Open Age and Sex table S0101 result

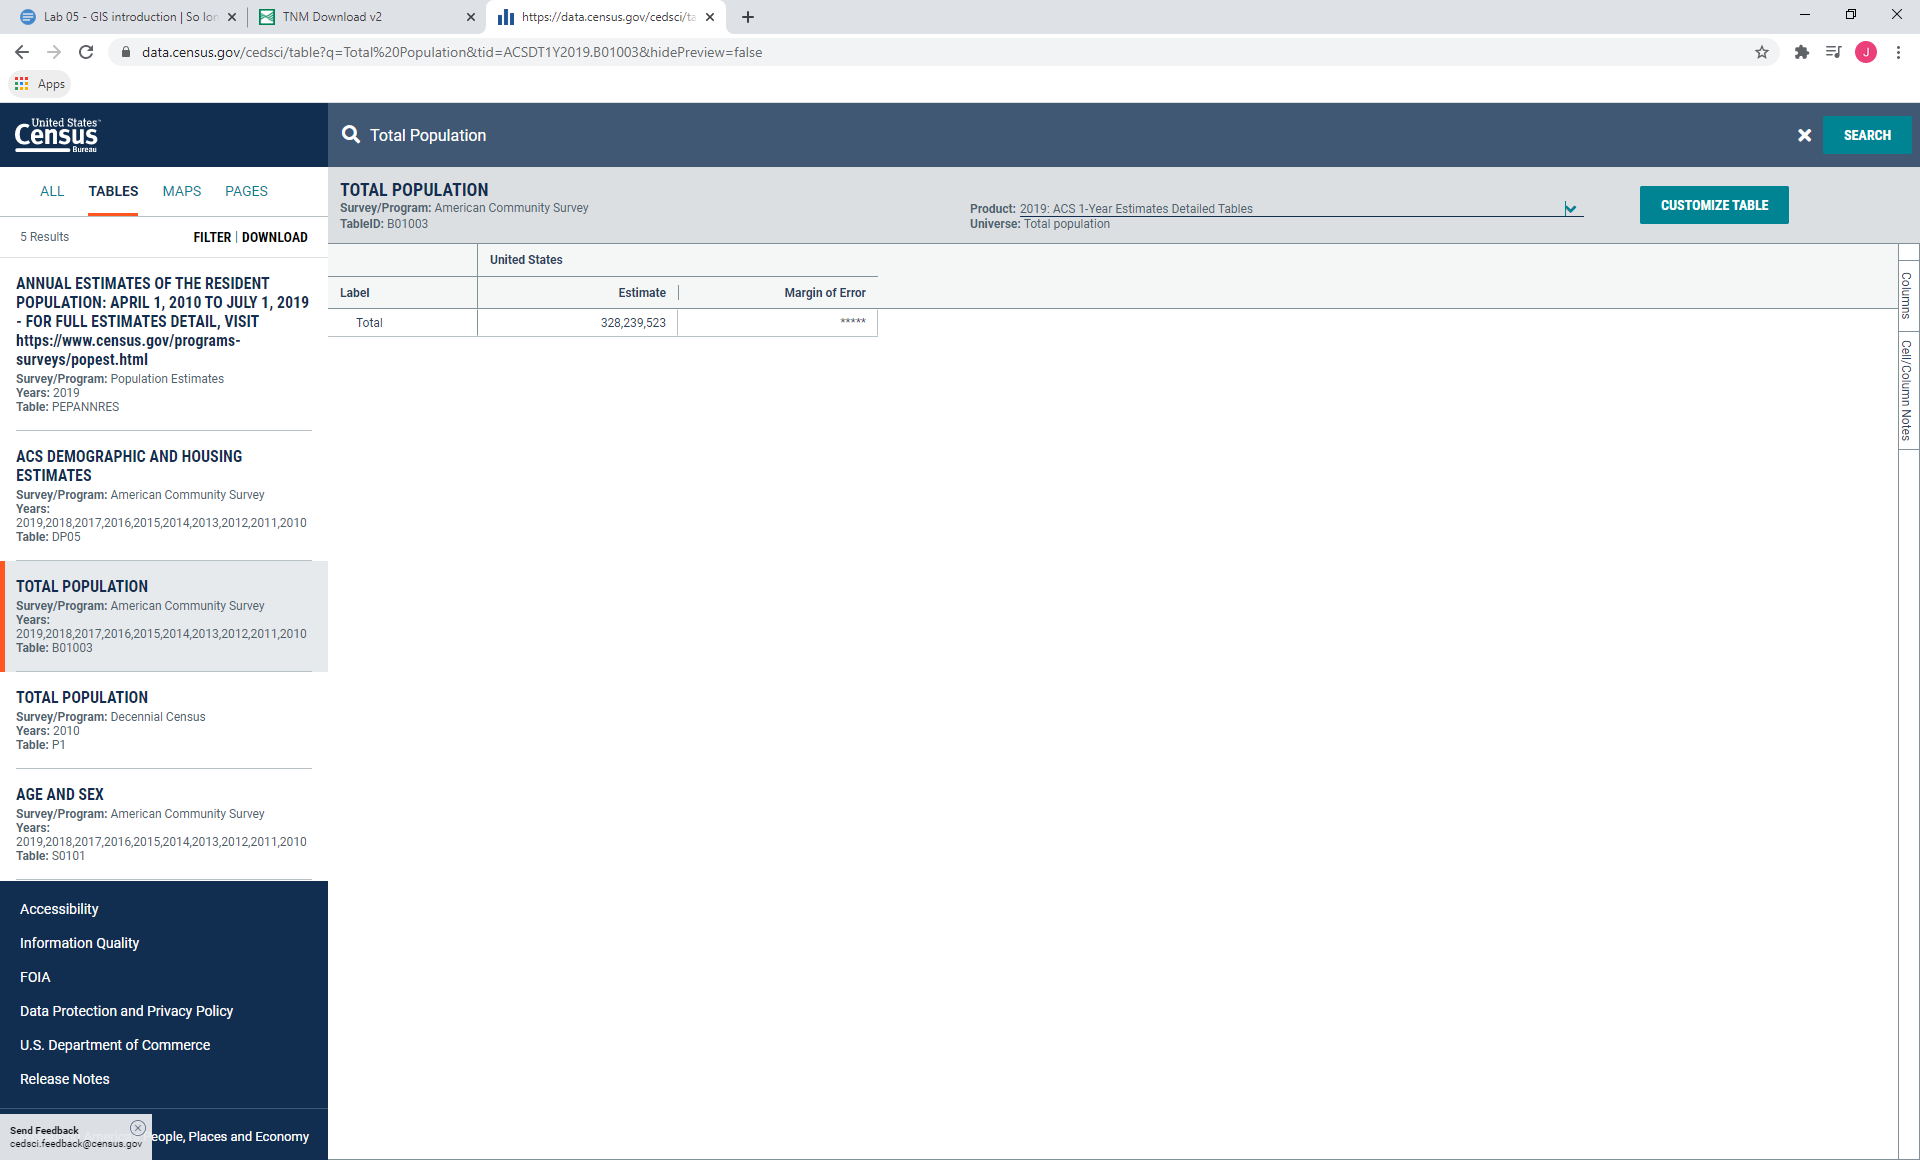click(x=163, y=824)
